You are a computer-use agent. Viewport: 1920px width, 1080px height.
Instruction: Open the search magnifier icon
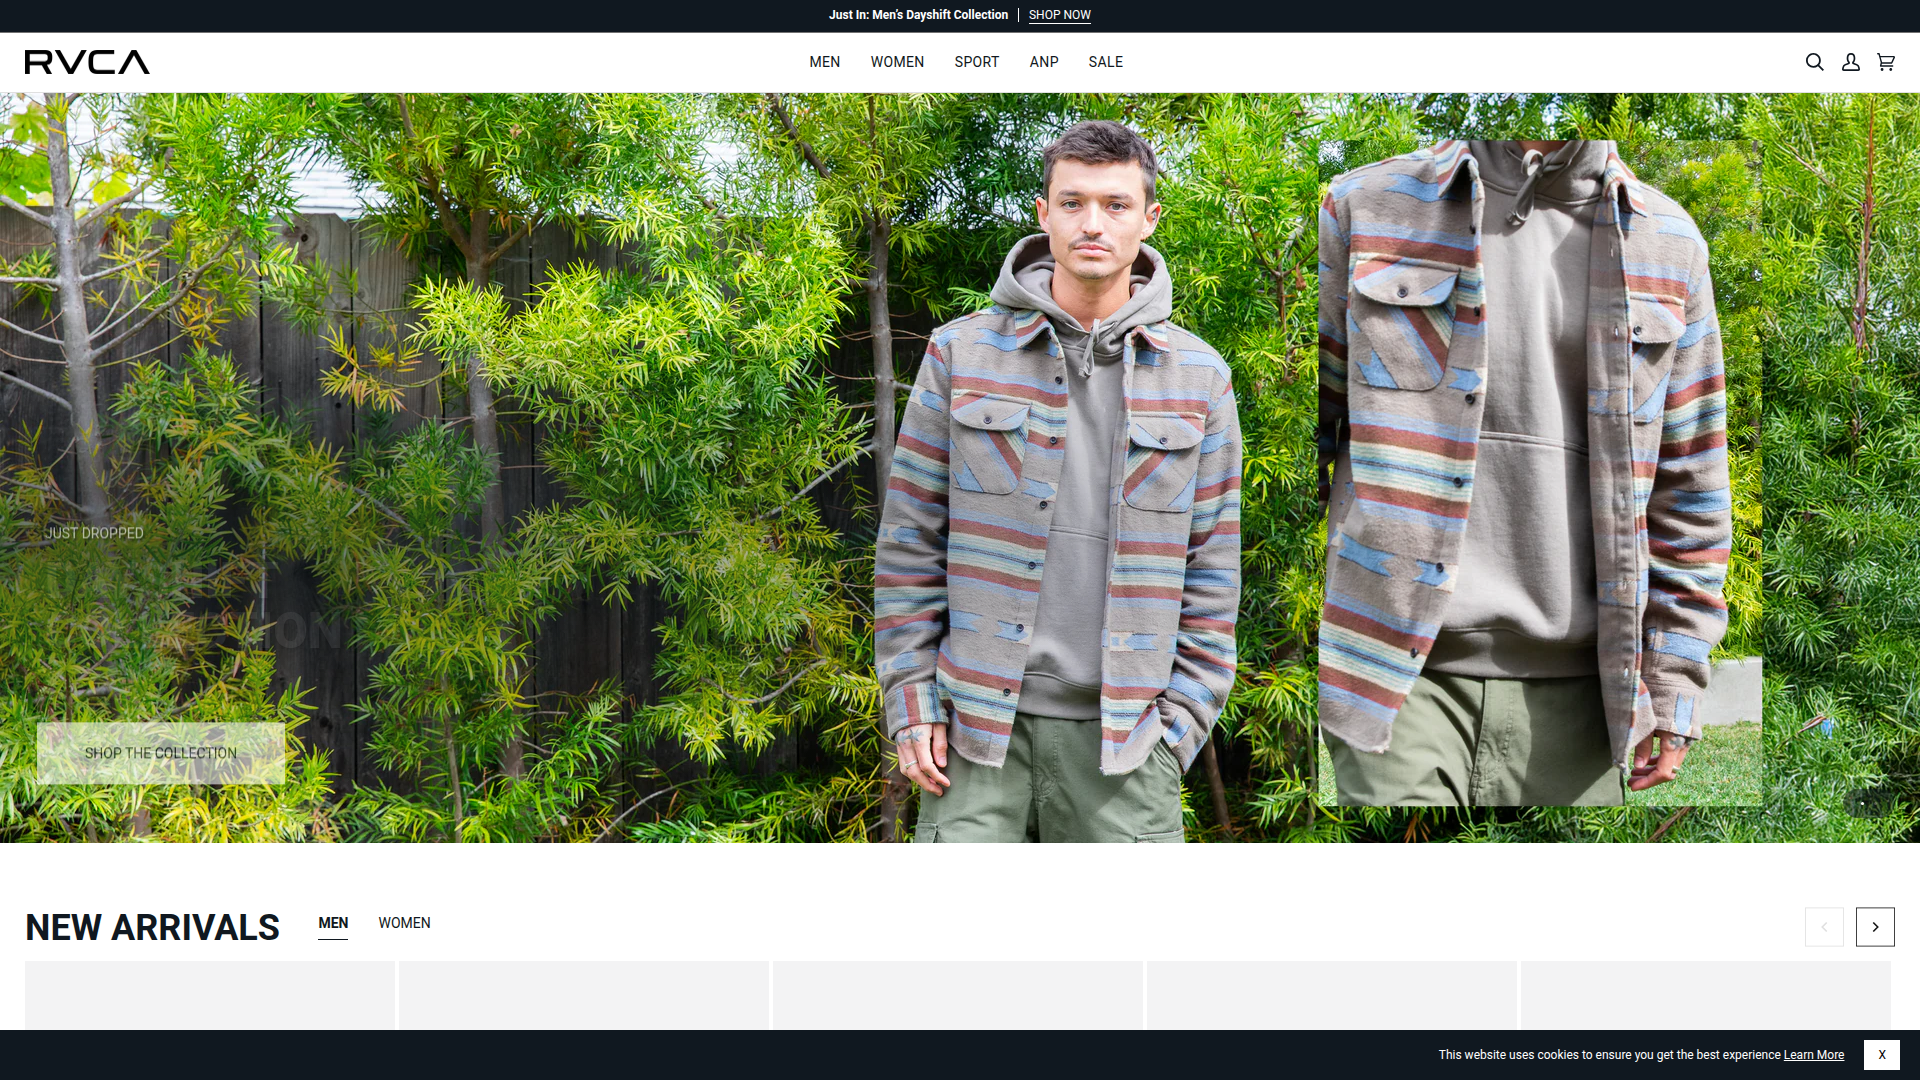1814,62
